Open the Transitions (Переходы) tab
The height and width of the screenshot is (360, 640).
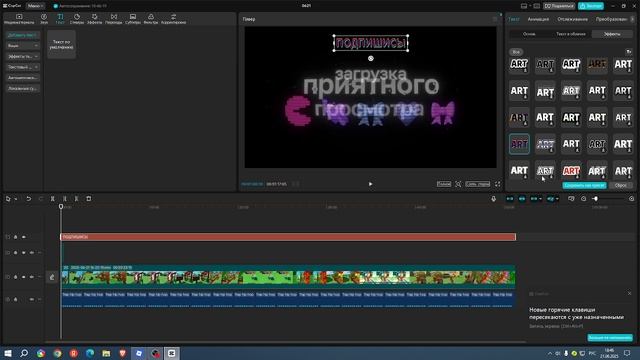[113, 18]
